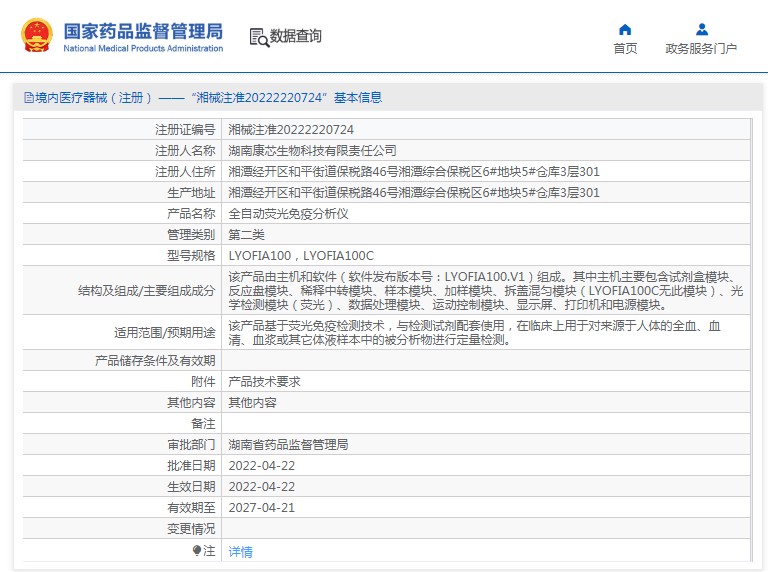
Task: Click the national emblem logo
Action: tap(37, 35)
